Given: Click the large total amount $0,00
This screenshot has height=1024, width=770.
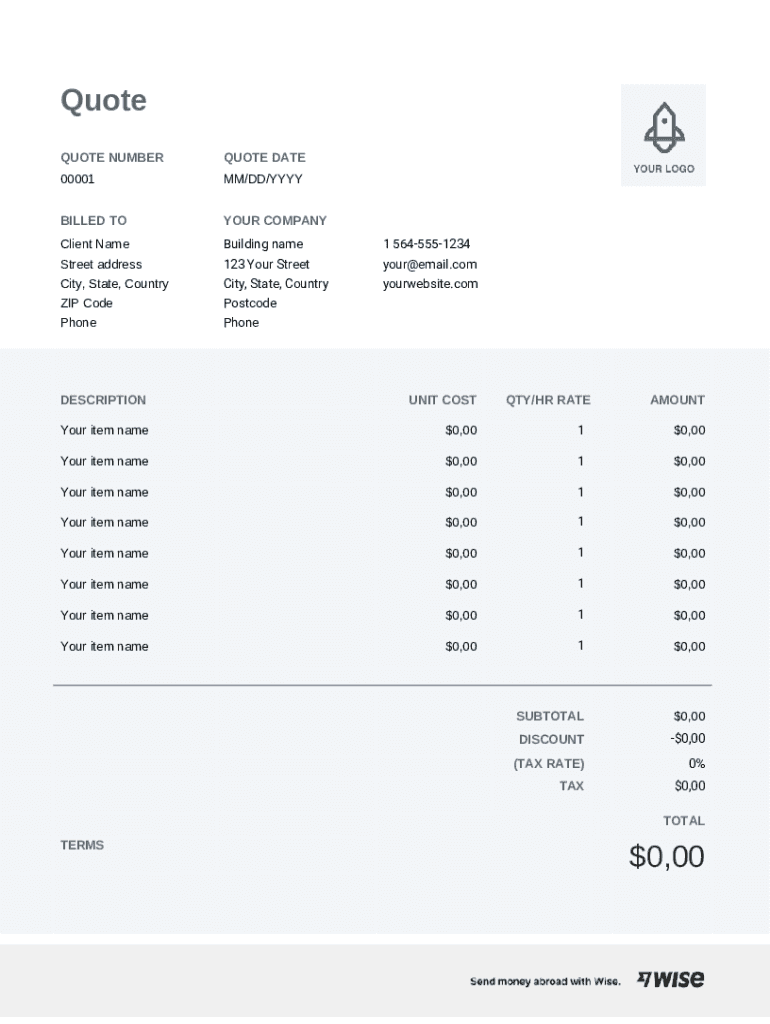Looking at the screenshot, I should 667,856.
